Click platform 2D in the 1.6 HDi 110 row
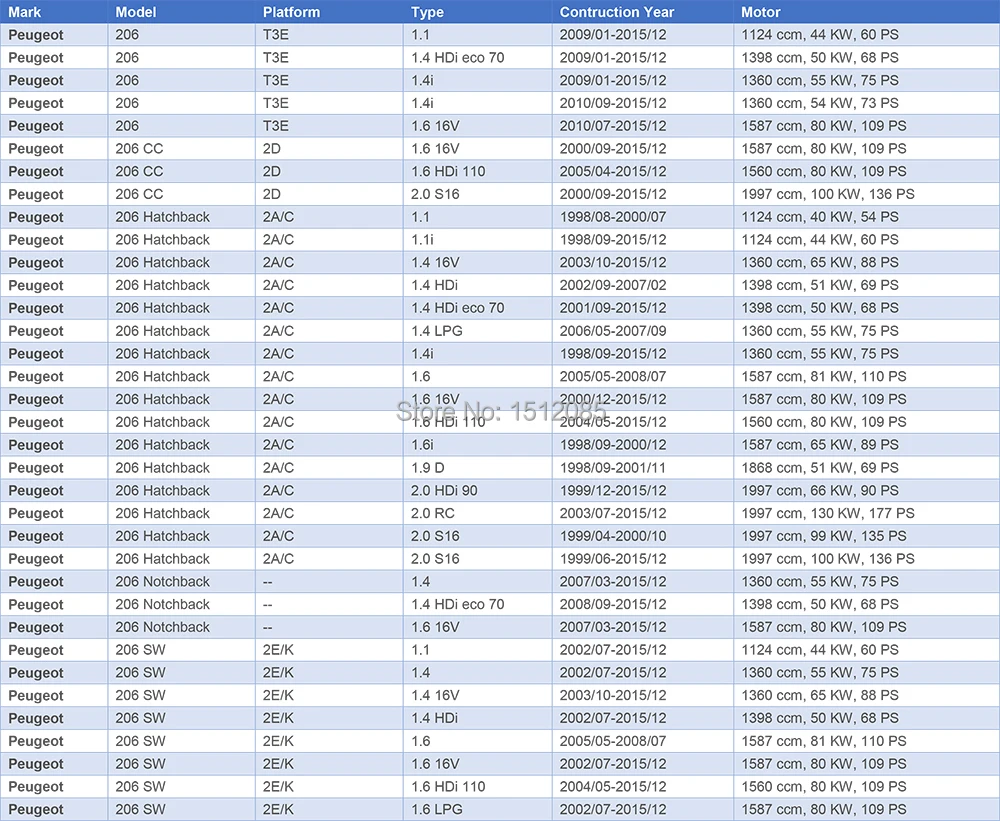The width and height of the screenshot is (1000, 821). pos(272,172)
